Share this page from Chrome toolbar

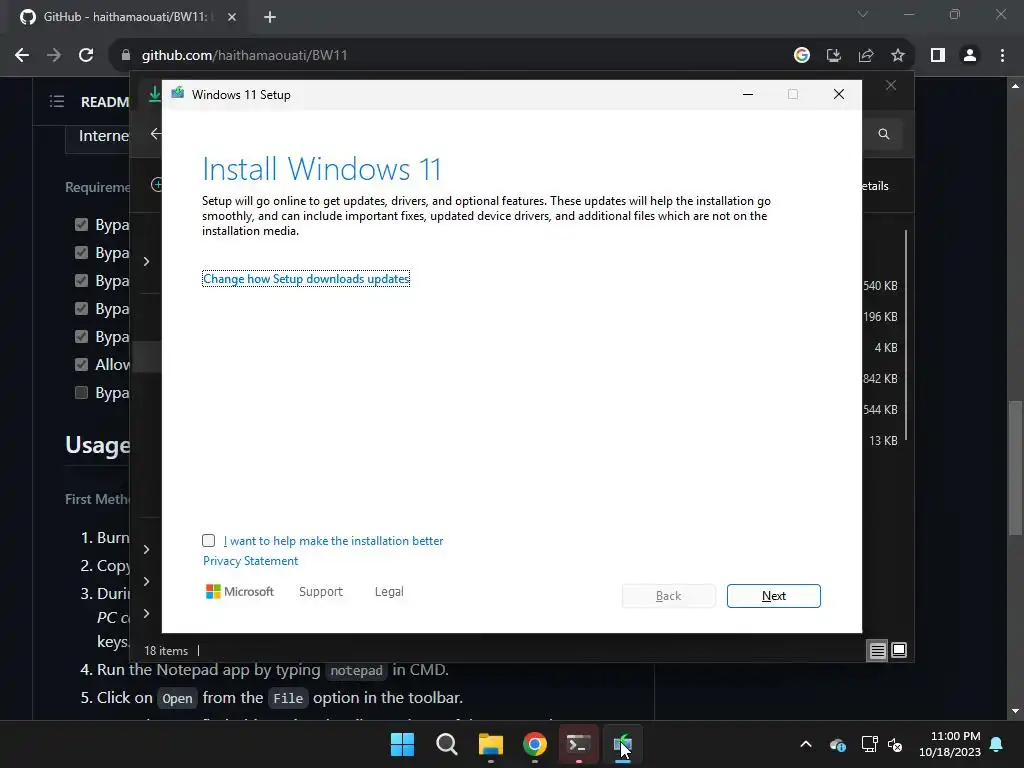[x=866, y=56]
